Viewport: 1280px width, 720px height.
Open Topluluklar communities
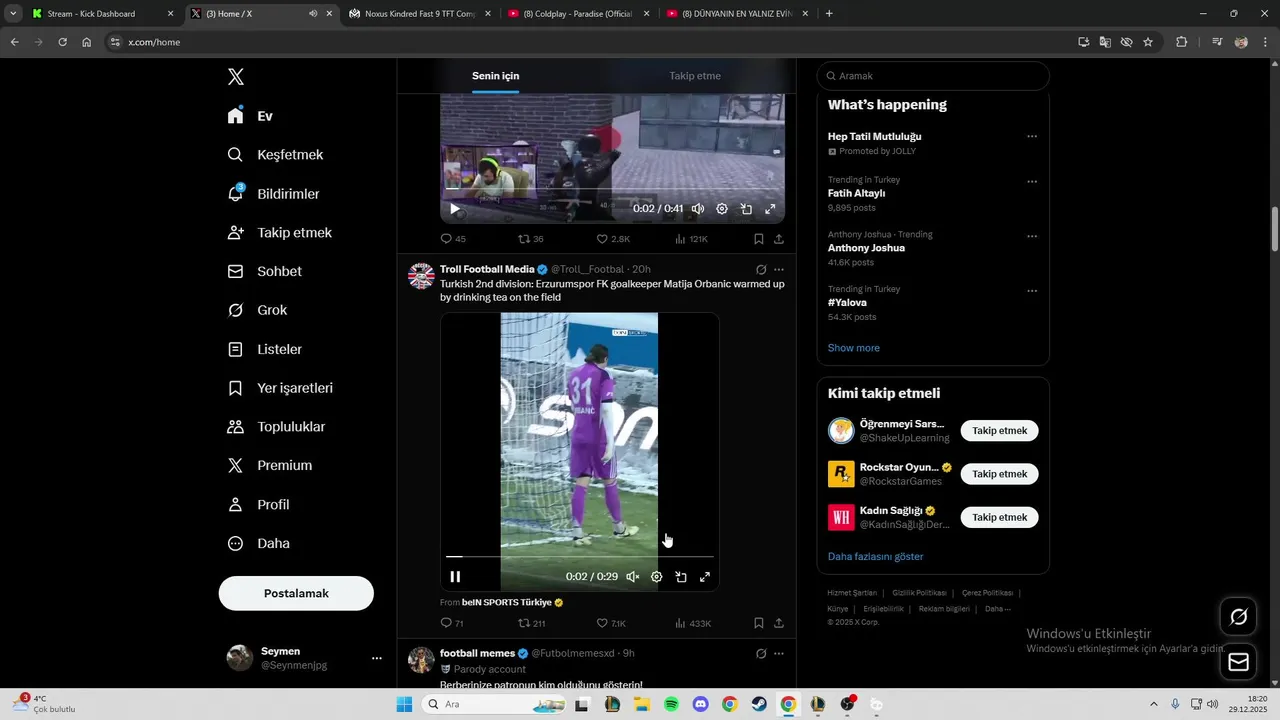coord(276,427)
